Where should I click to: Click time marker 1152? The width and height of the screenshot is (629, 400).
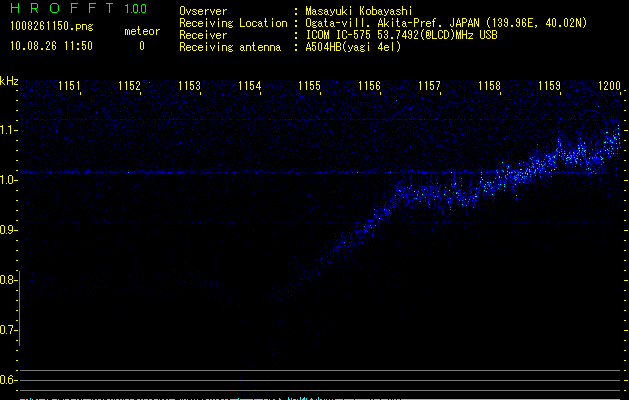tap(129, 86)
